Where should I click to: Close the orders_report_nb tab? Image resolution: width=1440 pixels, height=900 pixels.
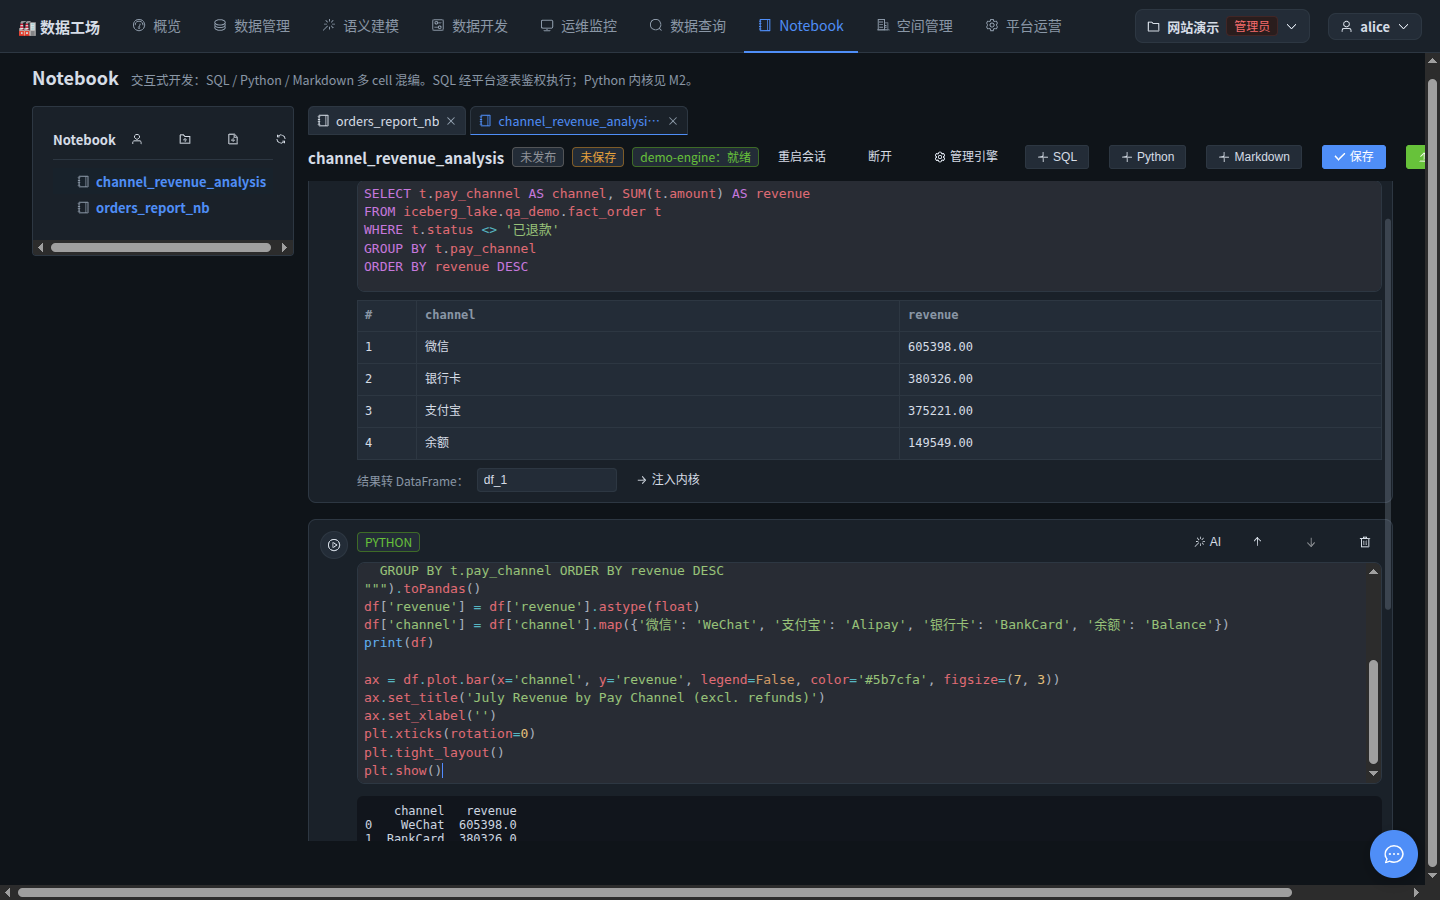[451, 121]
